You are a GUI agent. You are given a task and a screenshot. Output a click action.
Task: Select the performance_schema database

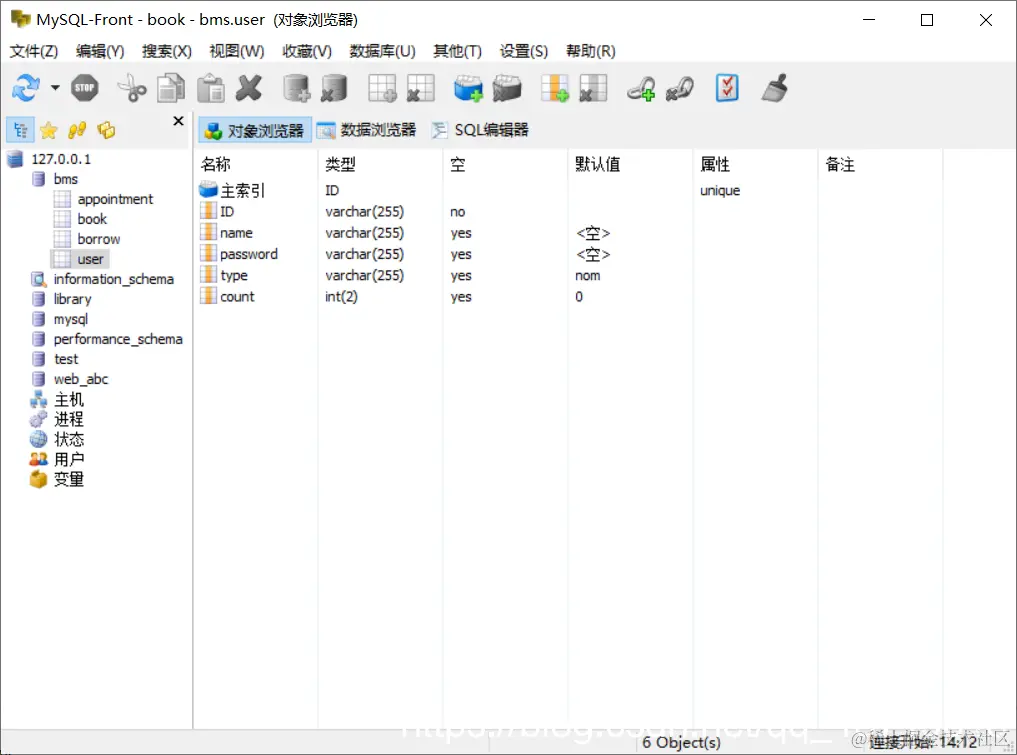pyautogui.click(x=118, y=339)
